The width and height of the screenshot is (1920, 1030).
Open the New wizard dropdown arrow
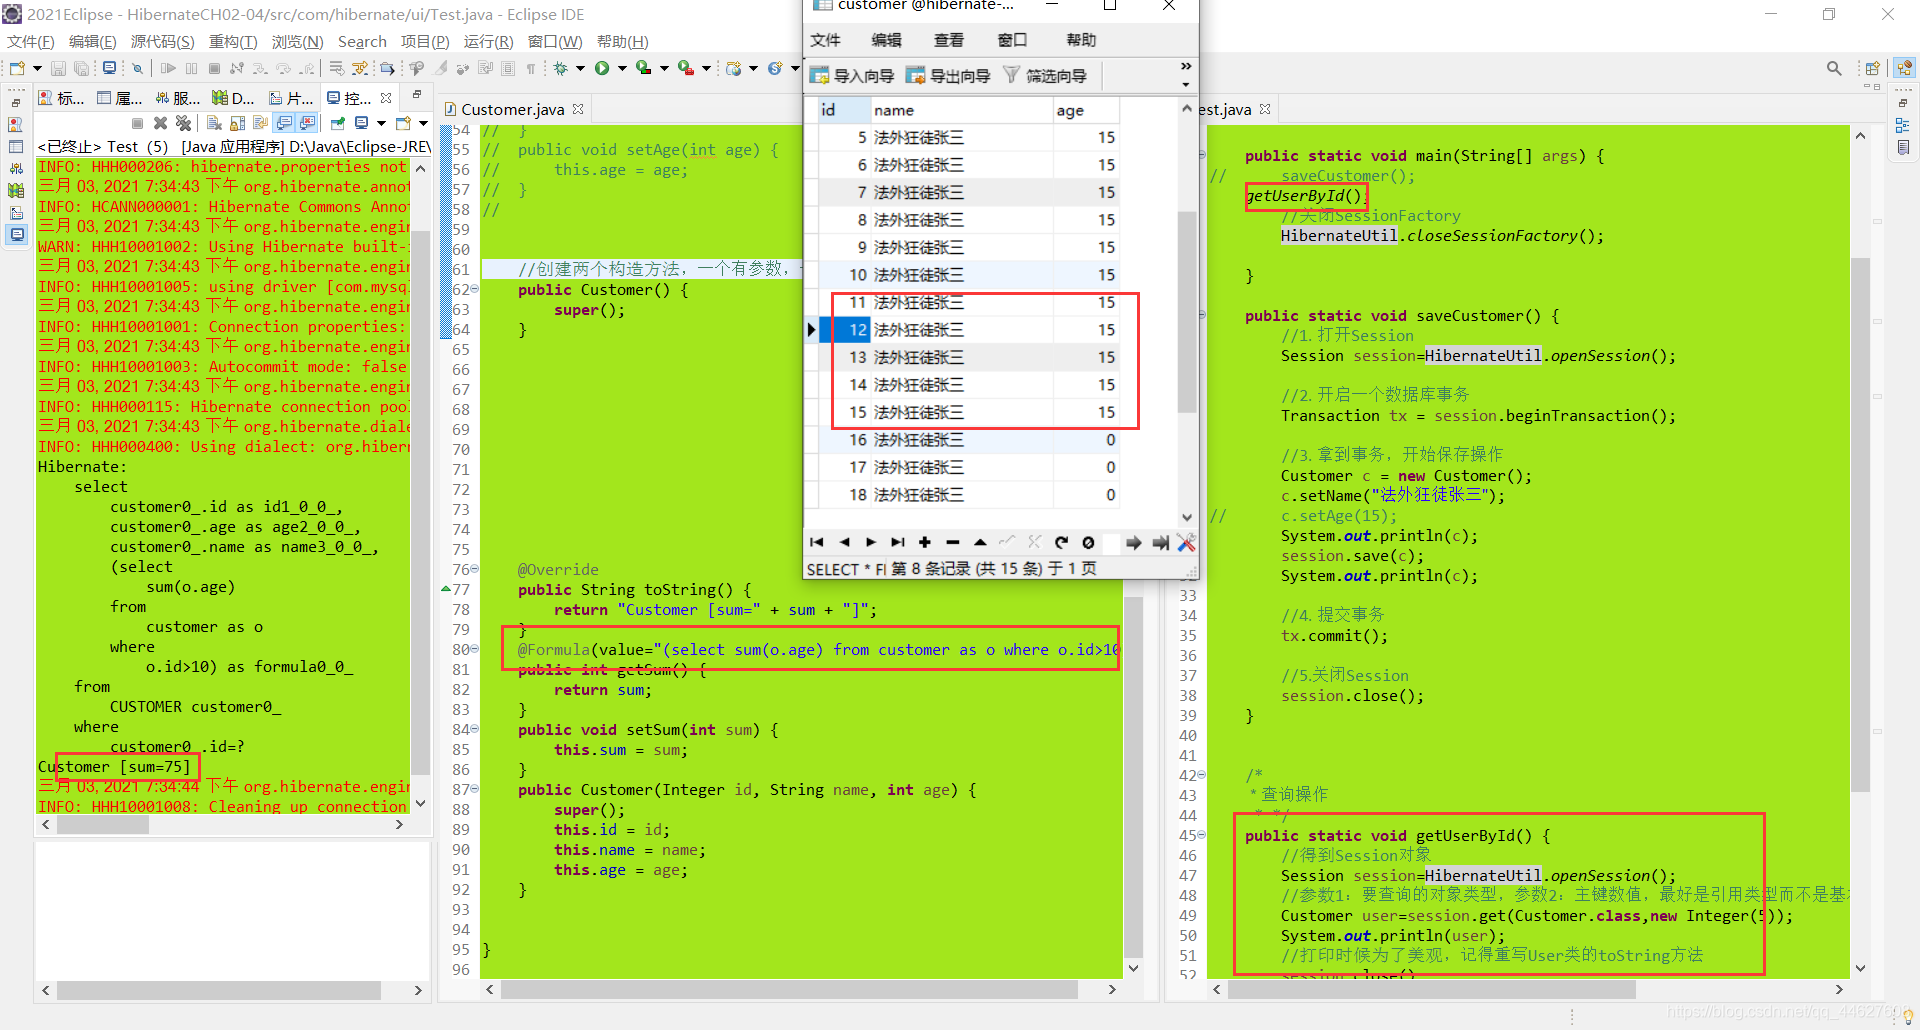click(x=37, y=68)
